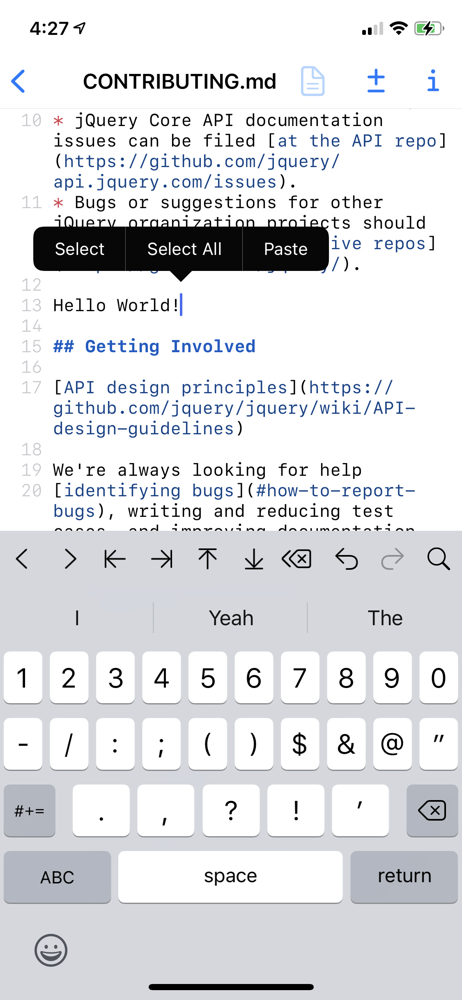Choose Paste in the popup menu
Viewport: 462px width, 1000px height.
[x=286, y=249]
